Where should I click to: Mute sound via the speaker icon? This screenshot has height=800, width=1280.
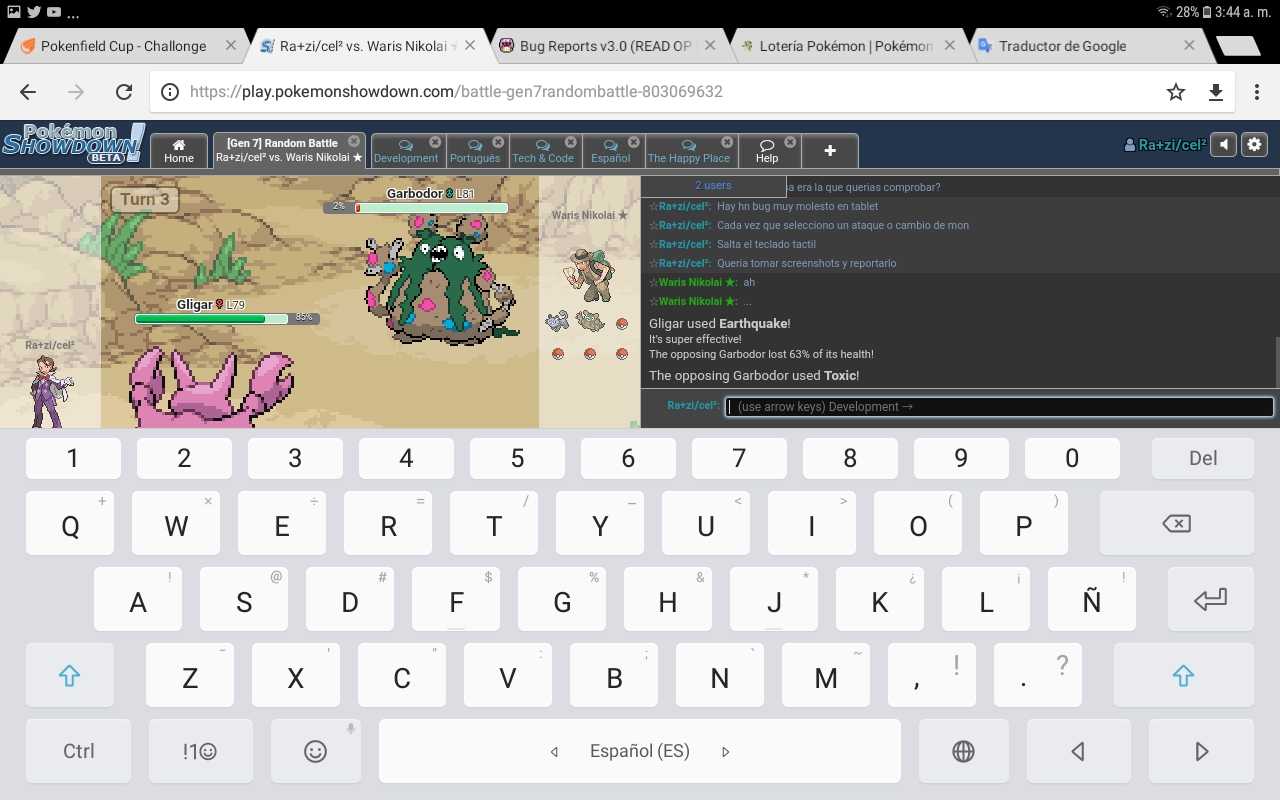coord(1224,145)
